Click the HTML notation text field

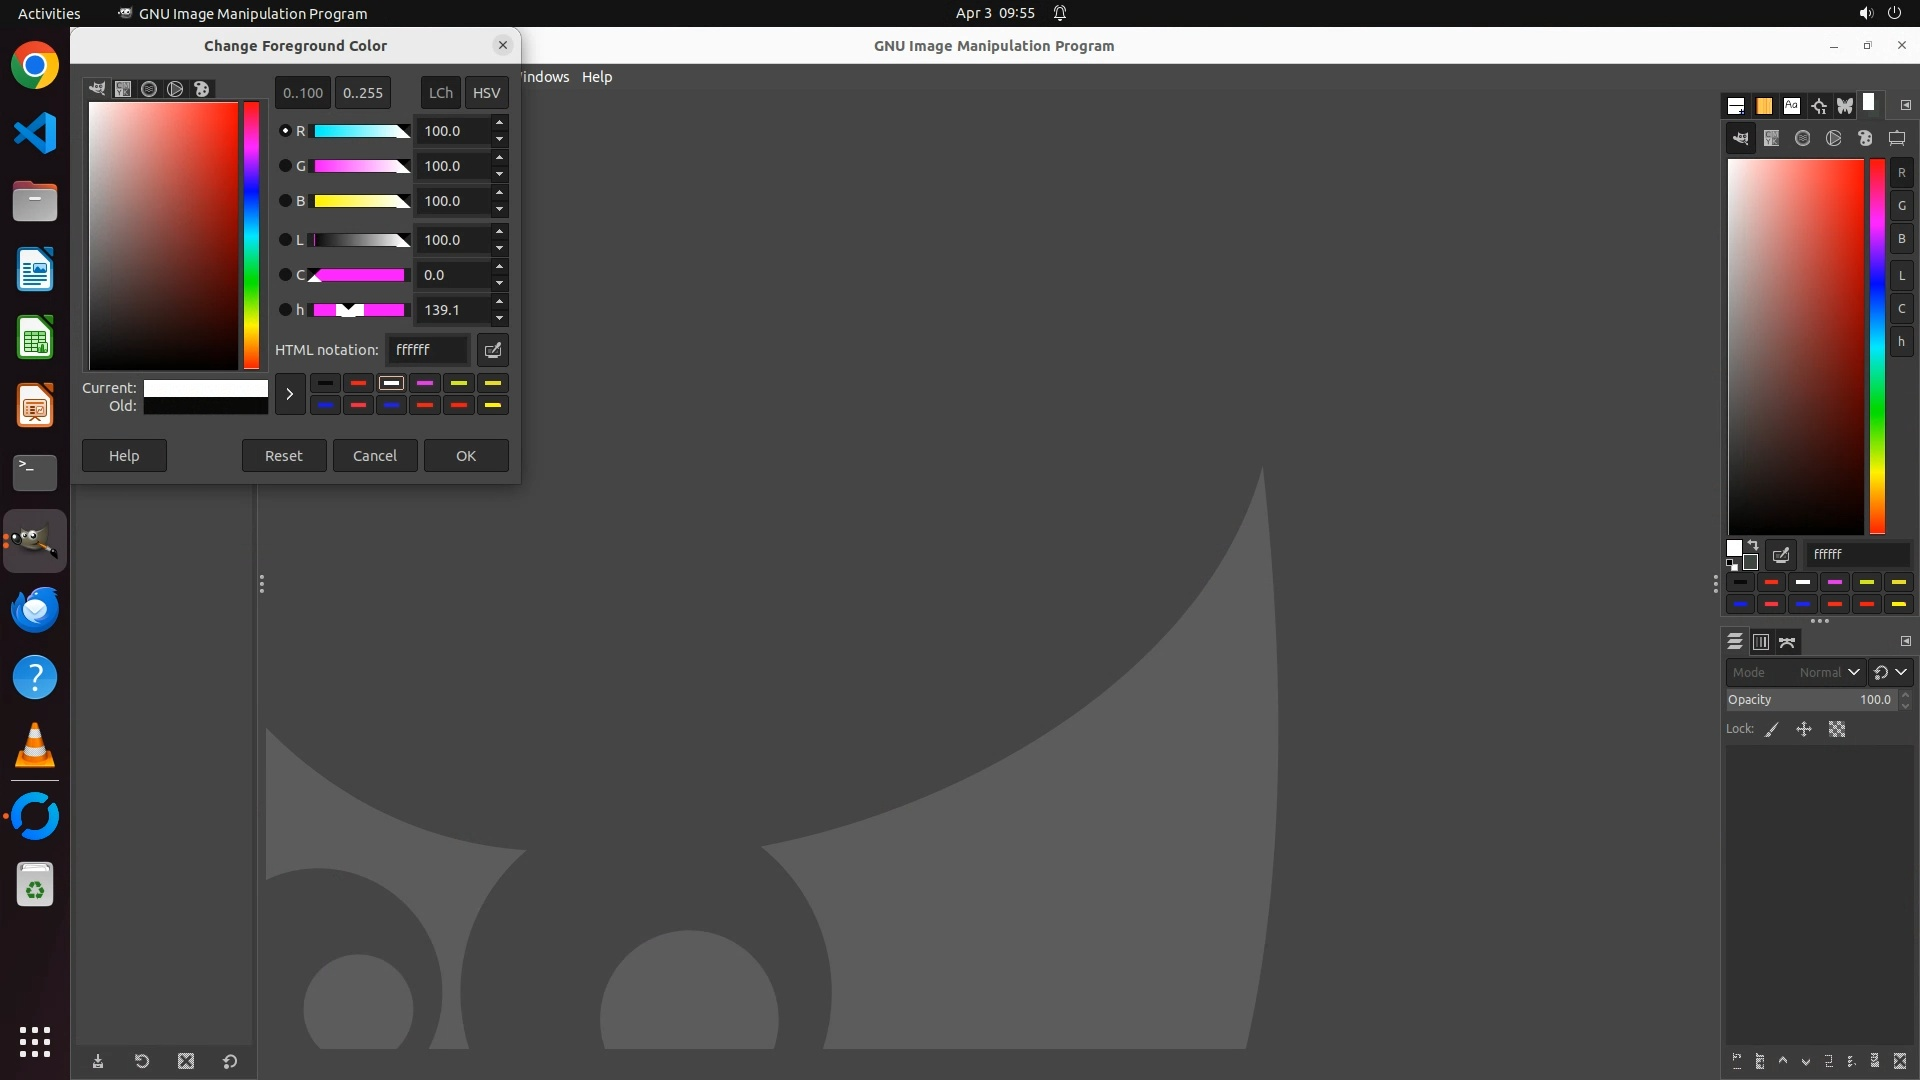pos(428,350)
